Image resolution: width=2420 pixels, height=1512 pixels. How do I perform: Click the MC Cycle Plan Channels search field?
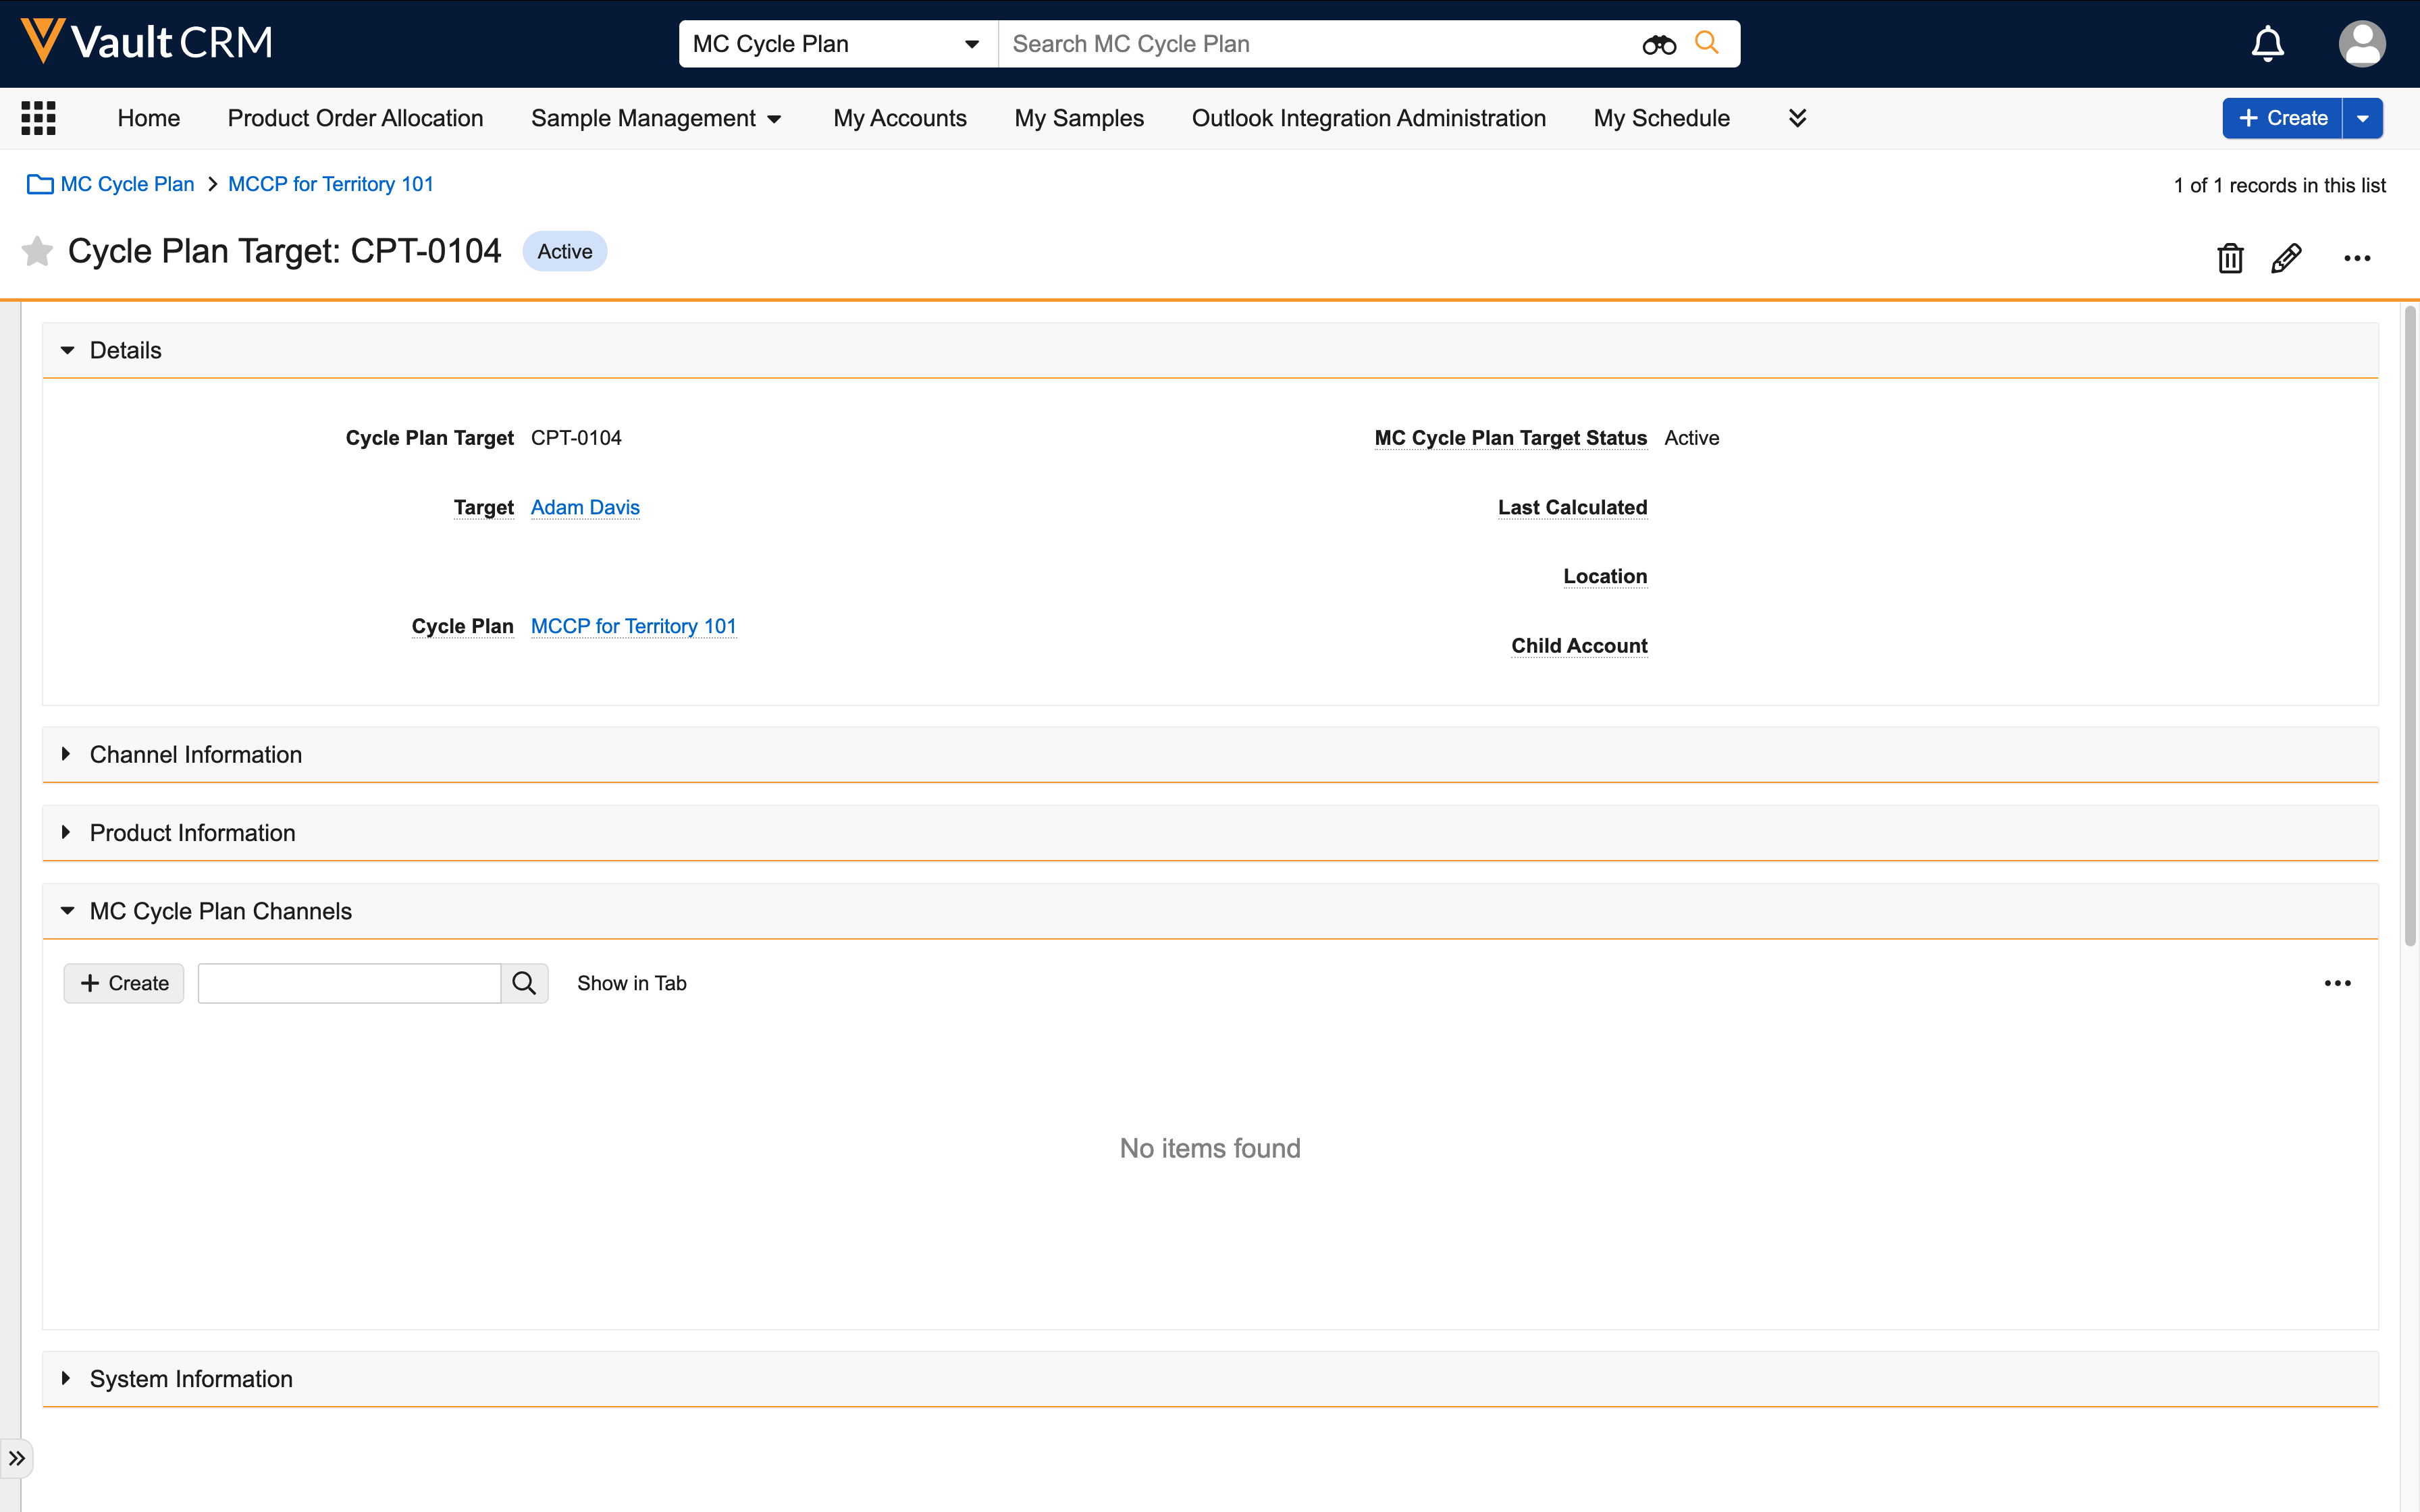pos(349,983)
